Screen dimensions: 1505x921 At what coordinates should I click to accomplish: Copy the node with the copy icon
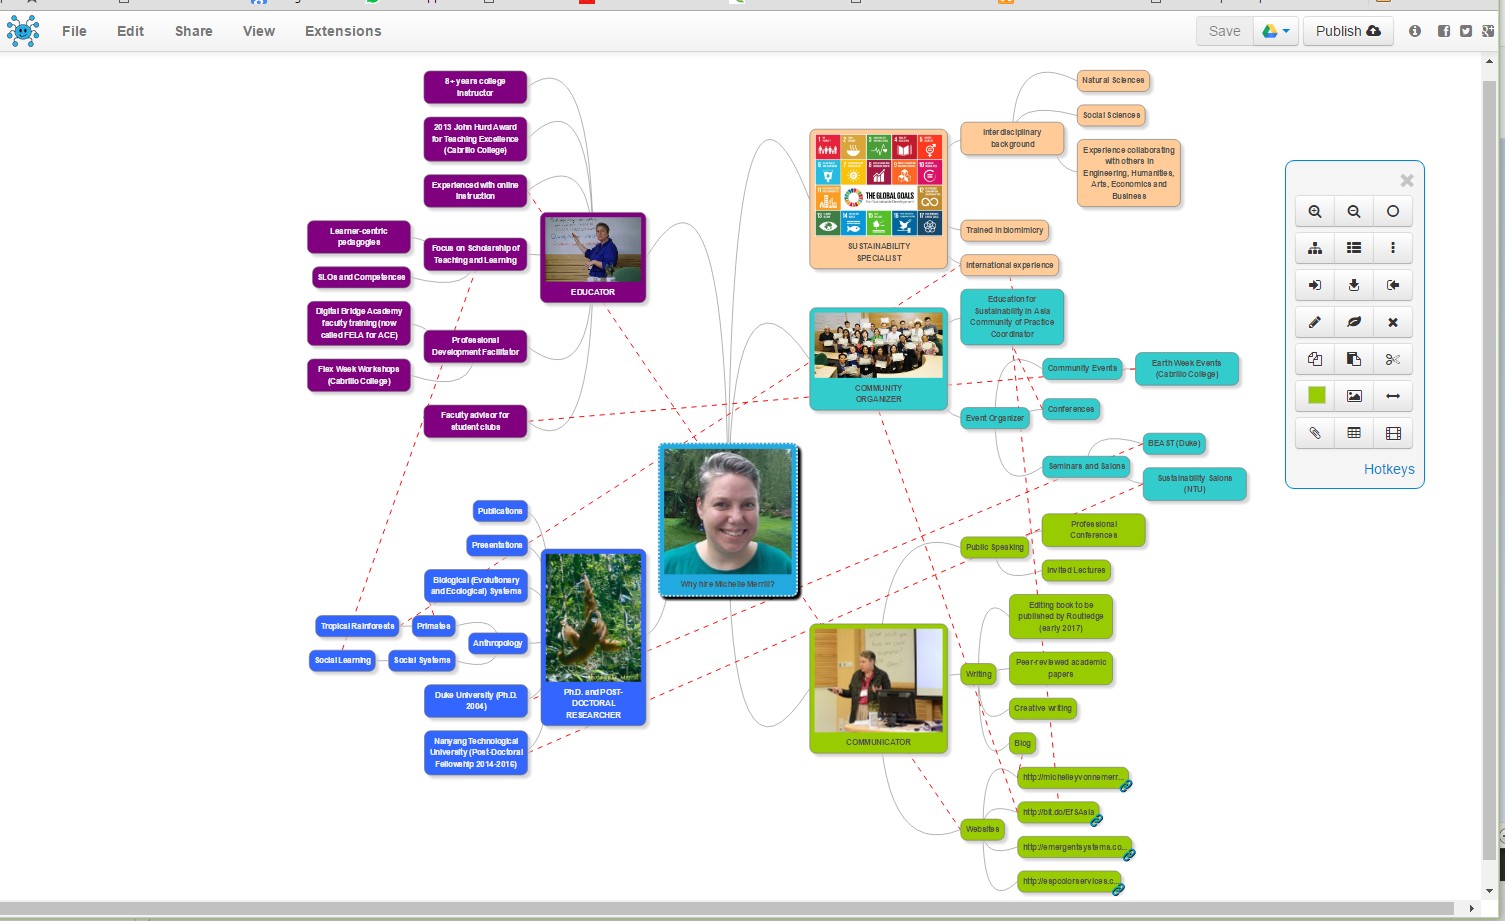tap(1315, 359)
